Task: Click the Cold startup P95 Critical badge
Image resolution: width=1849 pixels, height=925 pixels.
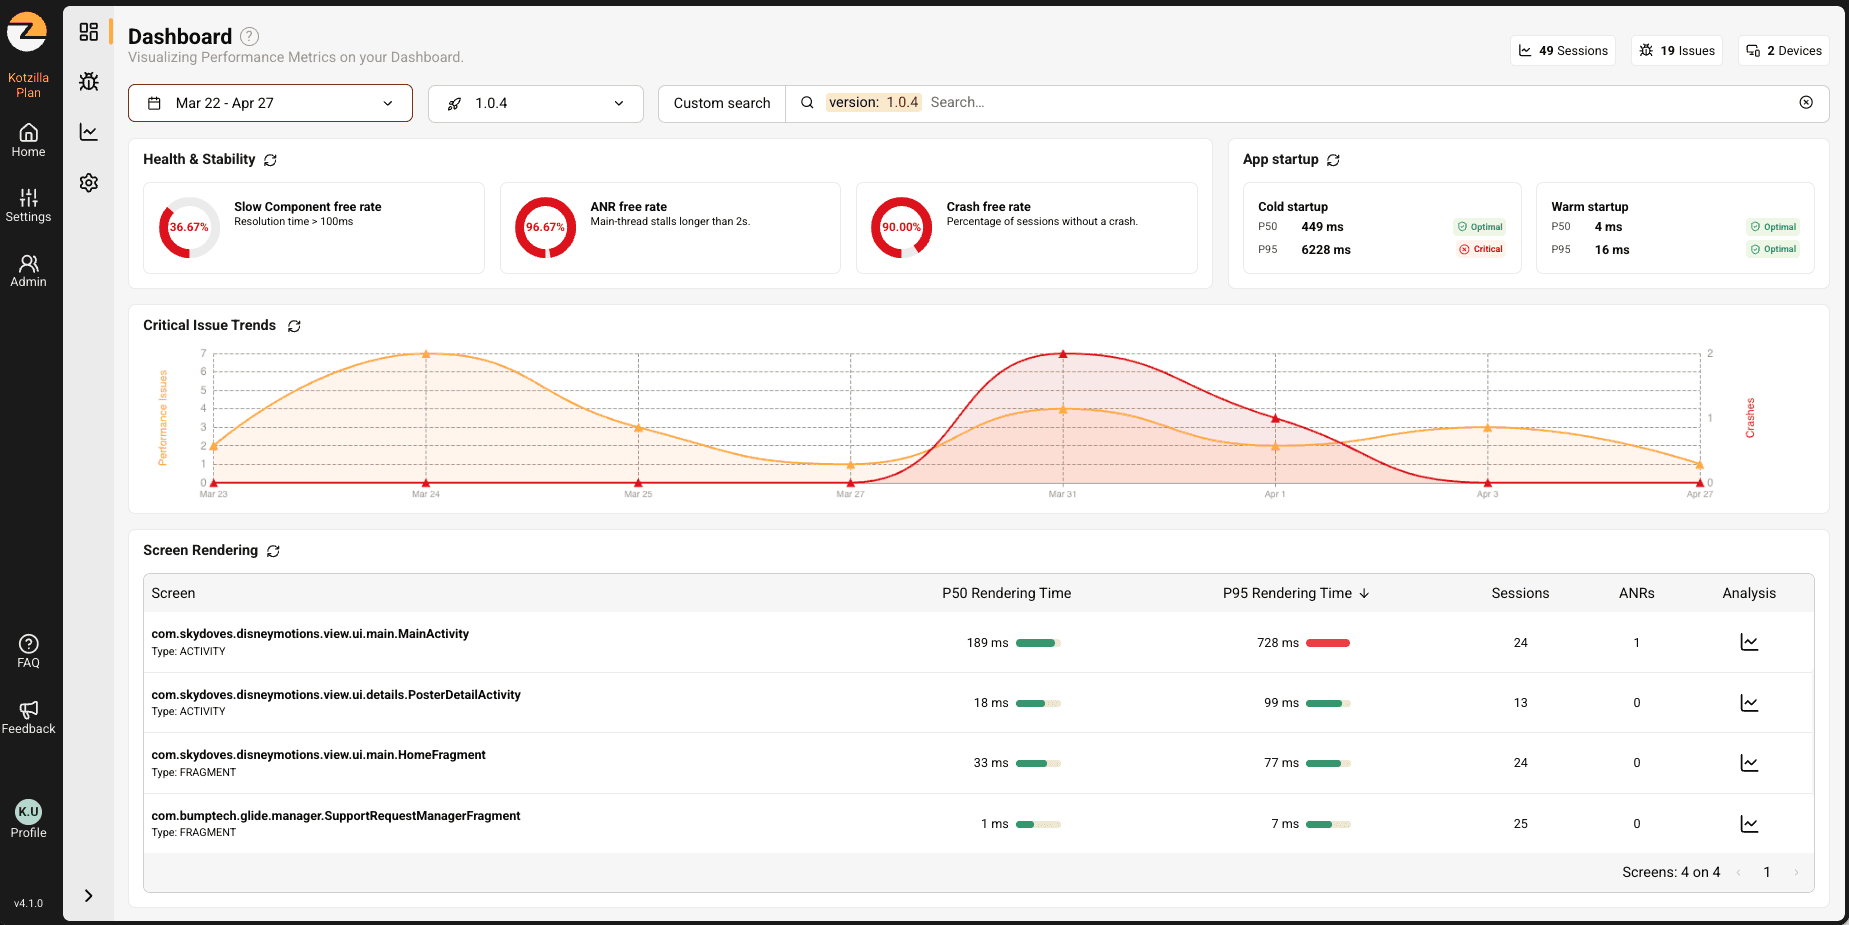Action: tap(1480, 249)
